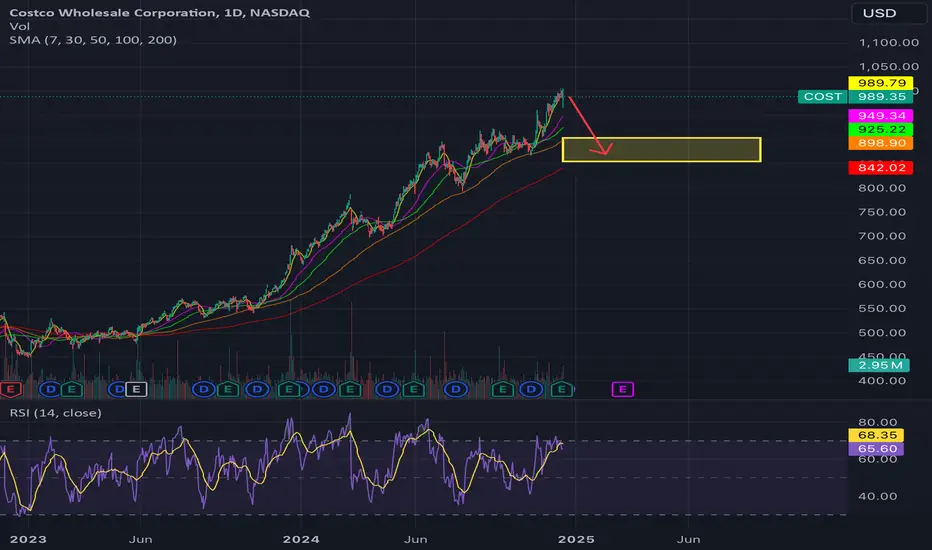Click the 1,100.00 price axis label
This screenshot has width=932, height=550.
[x=889, y=42]
